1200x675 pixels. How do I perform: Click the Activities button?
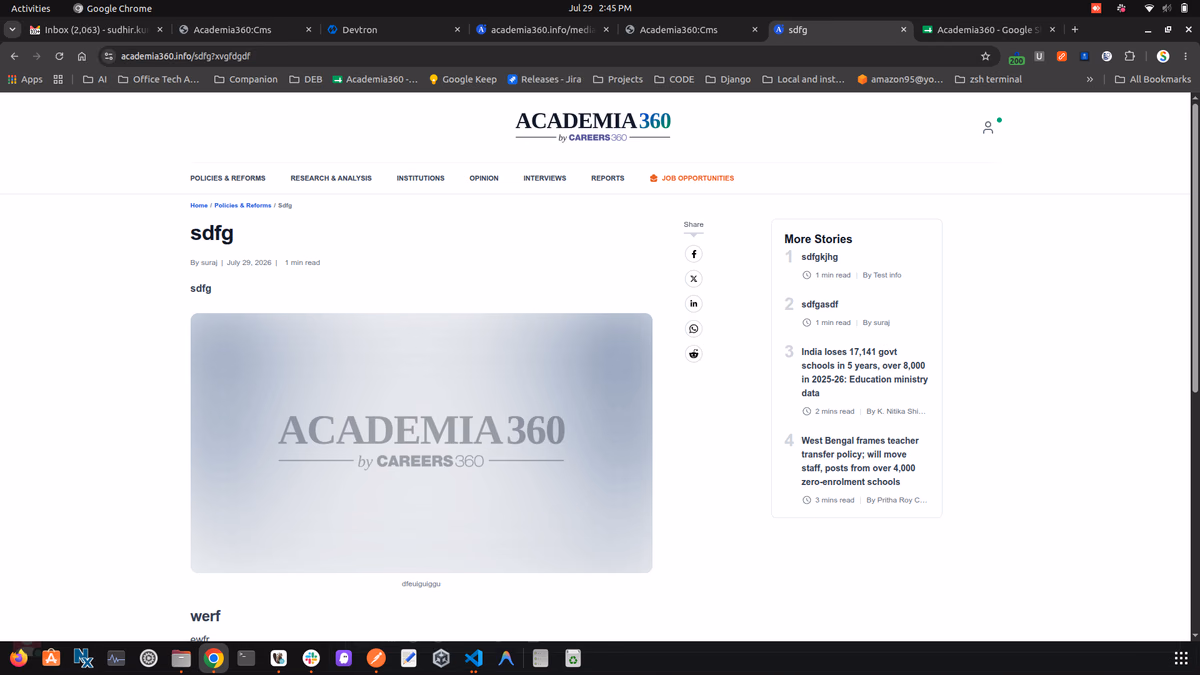pyautogui.click(x=30, y=8)
